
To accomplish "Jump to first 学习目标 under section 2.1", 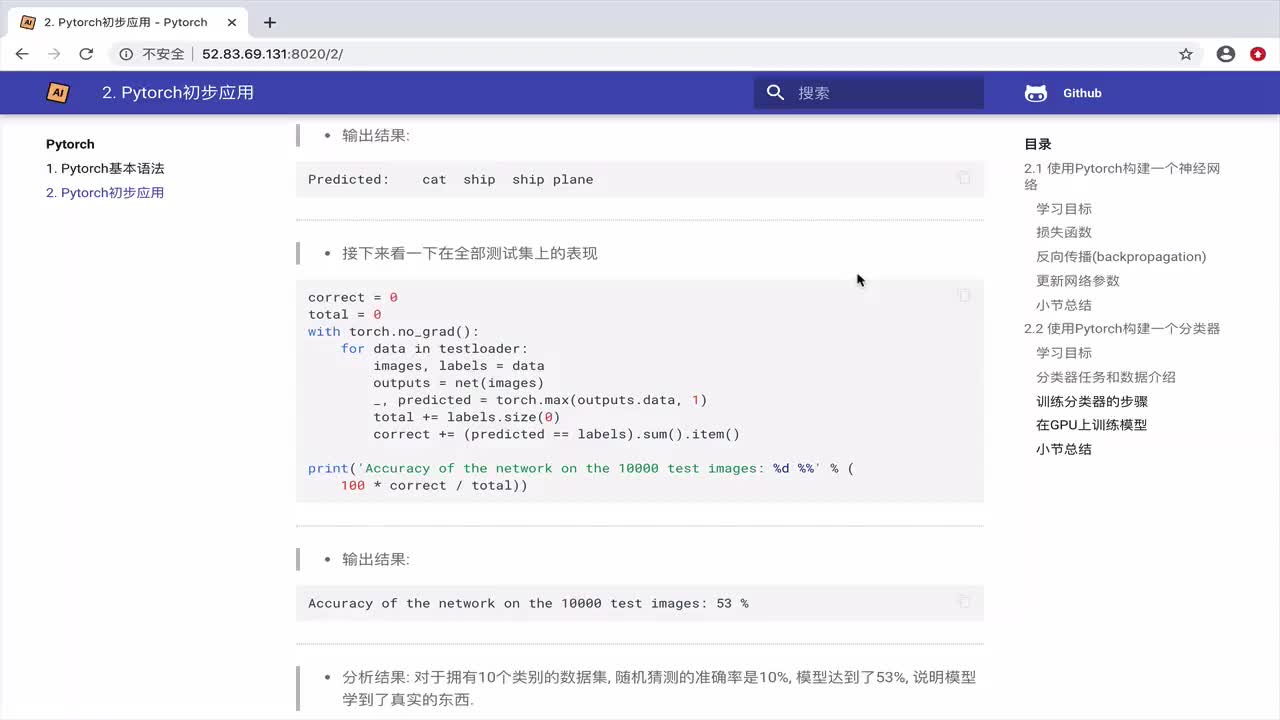I will coord(1064,209).
